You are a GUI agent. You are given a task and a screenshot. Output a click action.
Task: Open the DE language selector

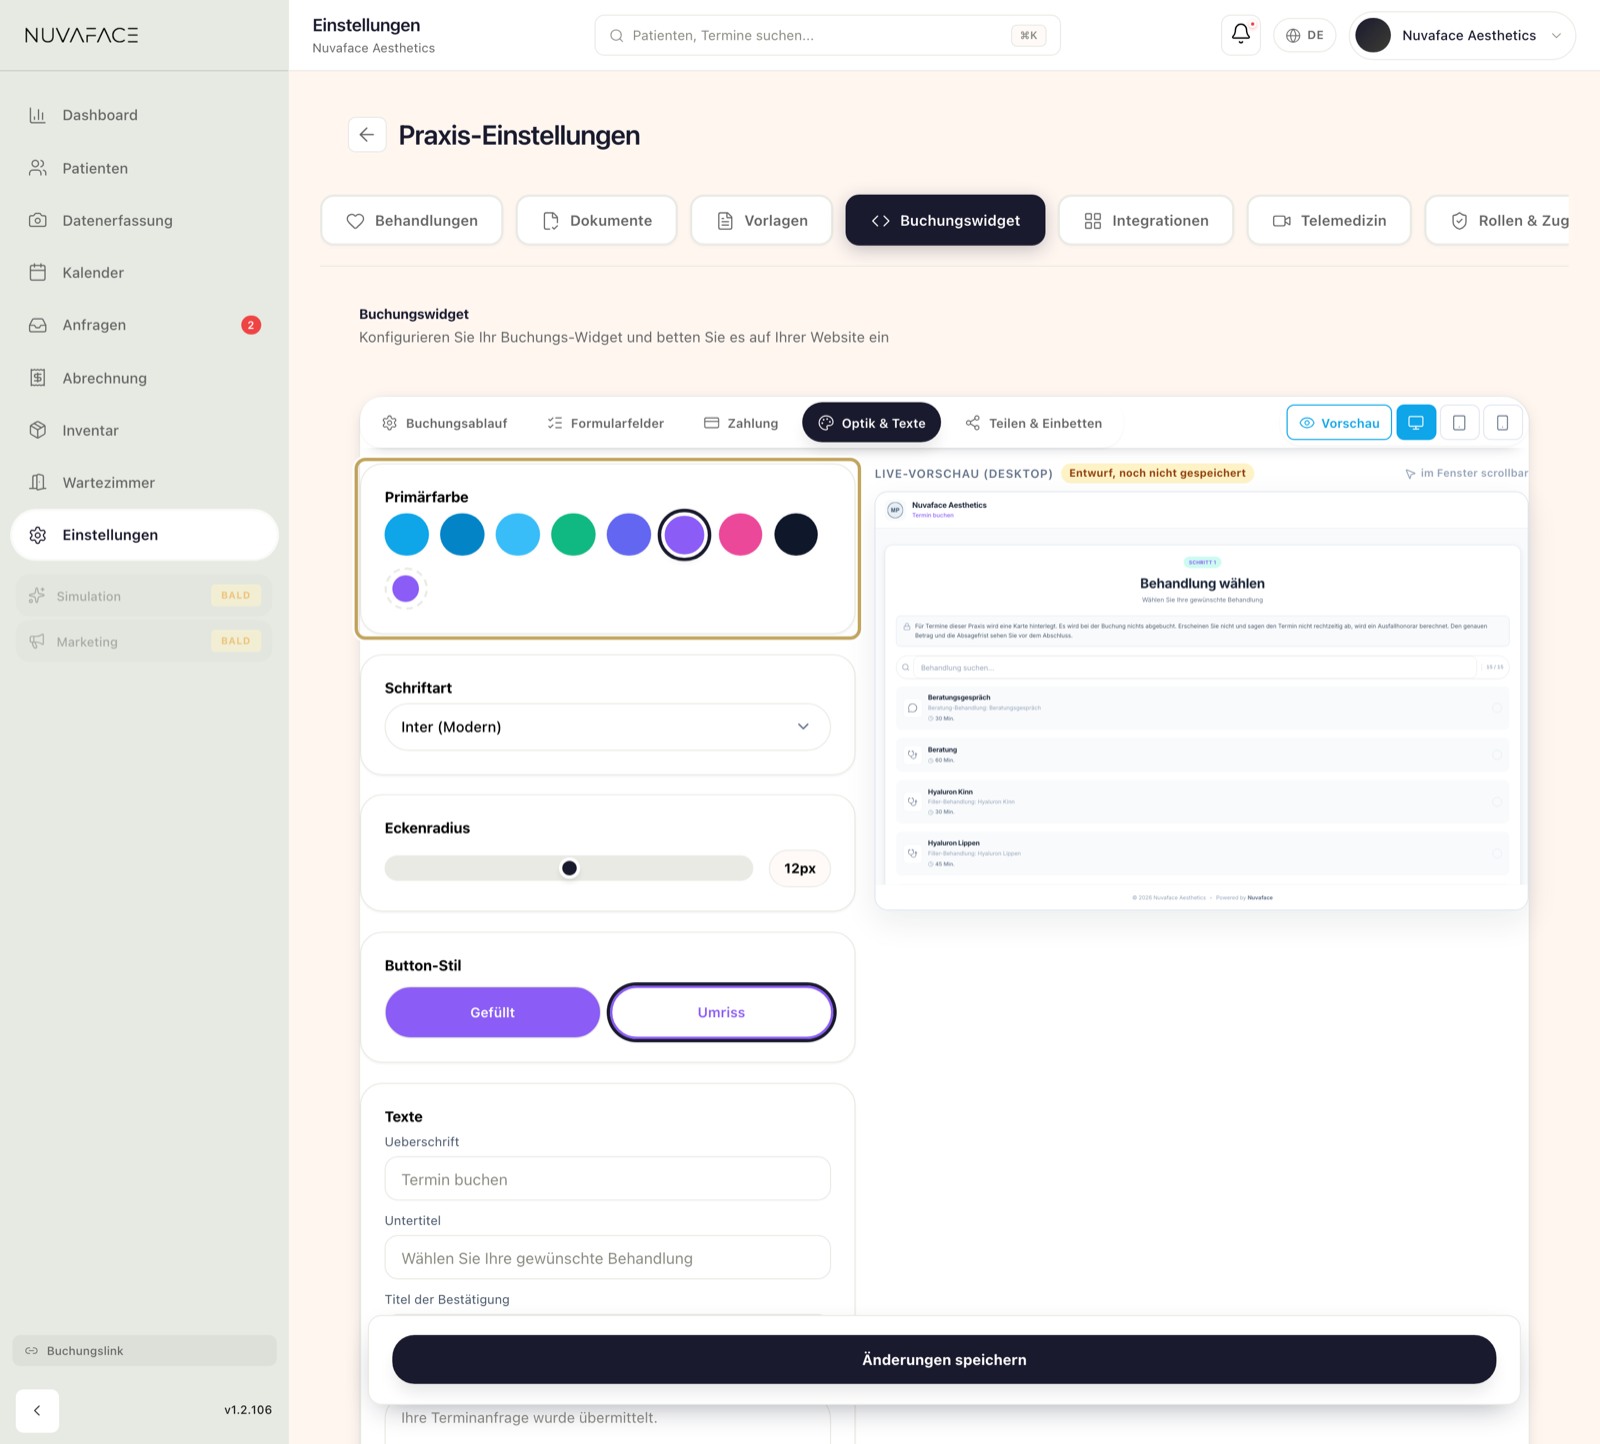(x=1305, y=35)
